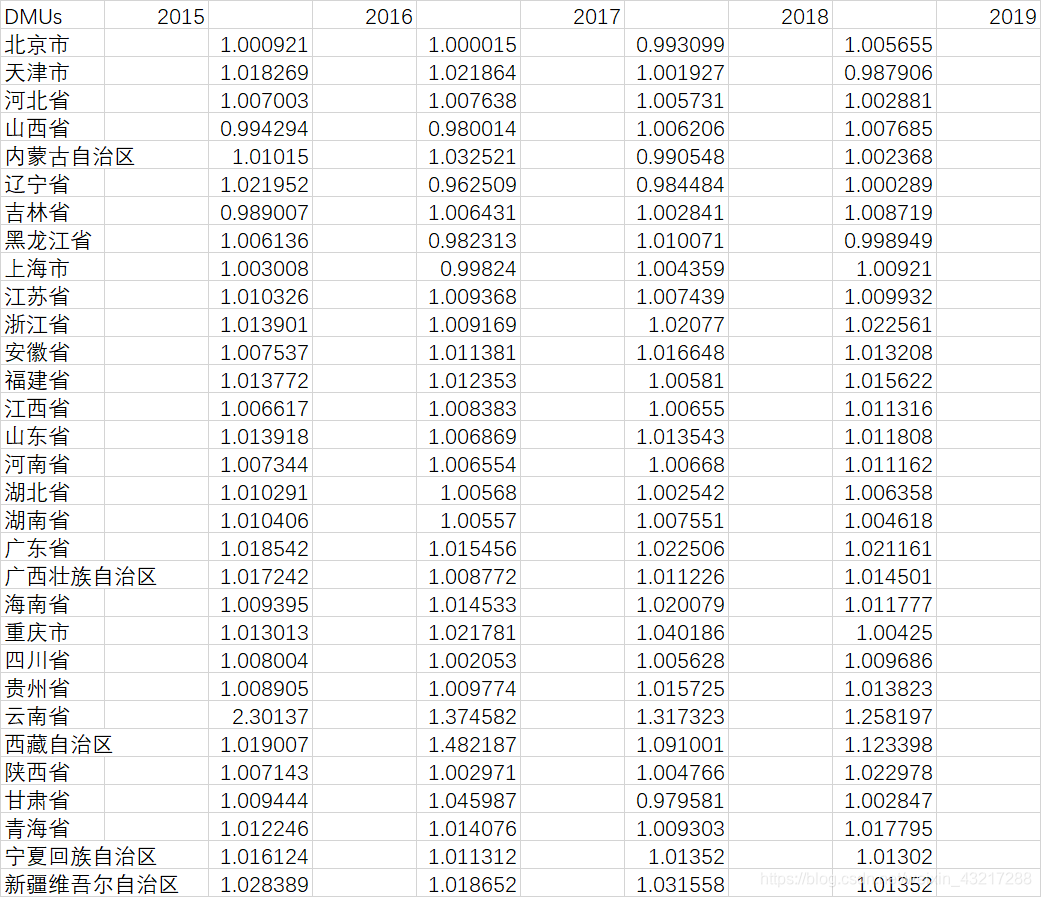1041x897 pixels.
Task: Select the 北京市 row label
Action: coord(52,43)
